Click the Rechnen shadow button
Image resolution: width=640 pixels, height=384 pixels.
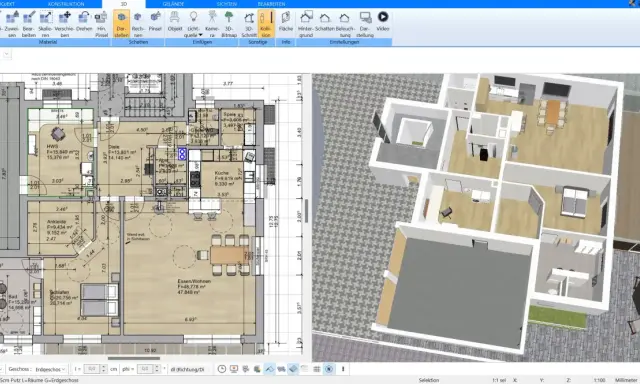pyautogui.click(x=138, y=24)
